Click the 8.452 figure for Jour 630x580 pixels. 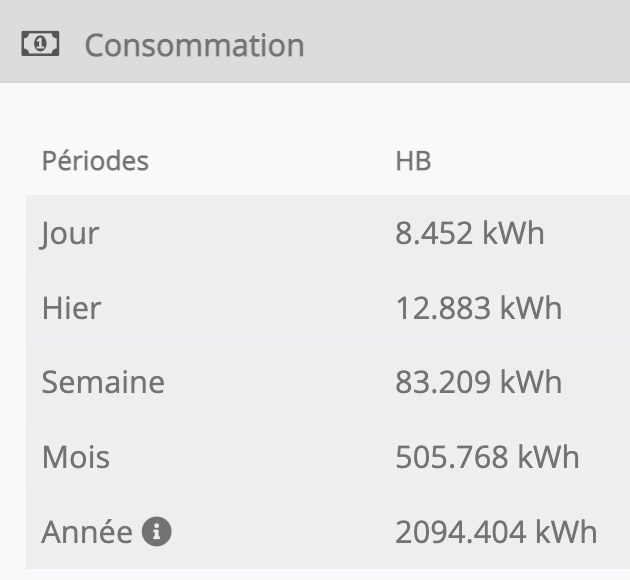pos(433,234)
